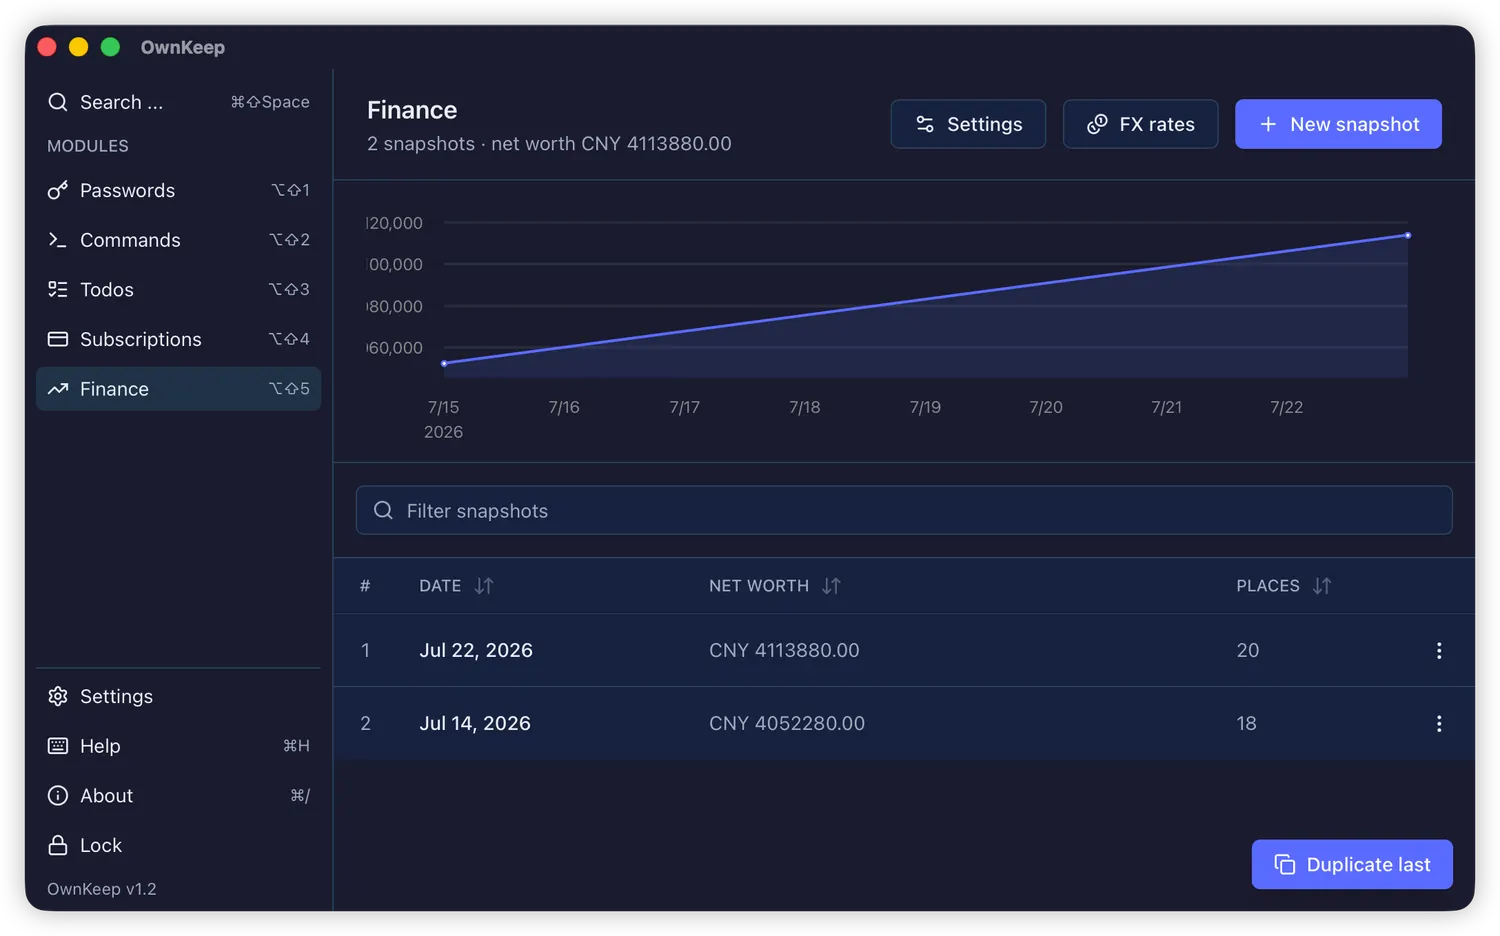The height and width of the screenshot is (936, 1500).
Task: Open the Todos module
Action: pos(178,290)
